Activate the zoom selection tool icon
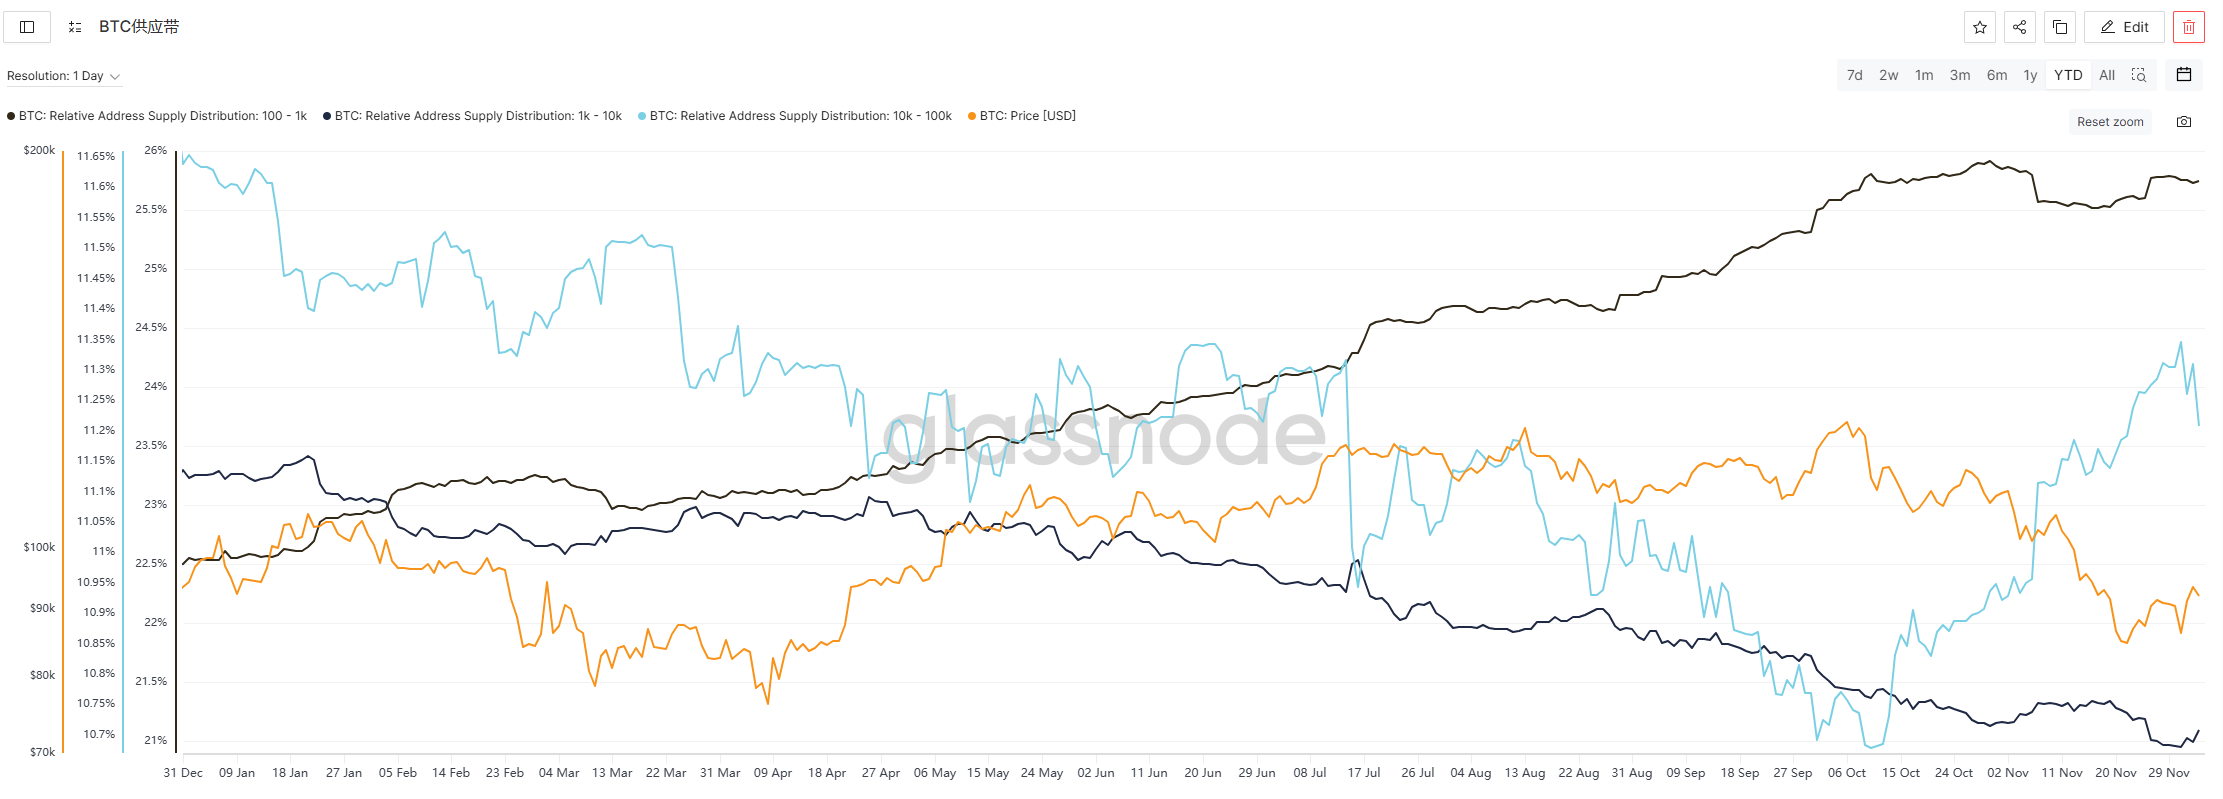The width and height of the screenshot is (2223, 799). [2139, 75]
